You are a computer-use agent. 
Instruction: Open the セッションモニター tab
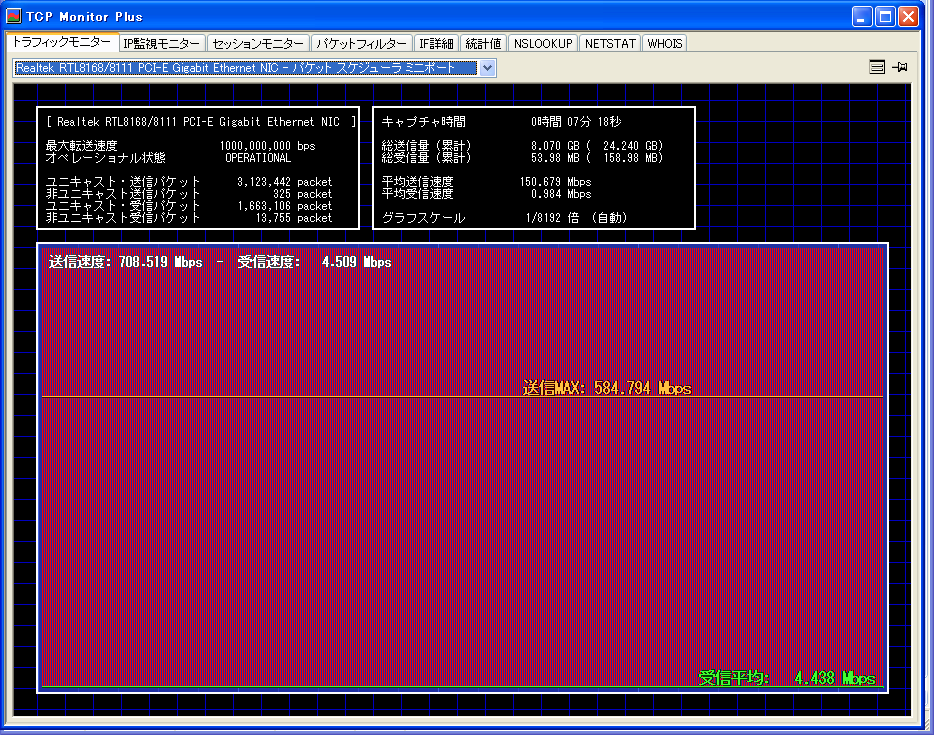click(x=258, y=44)
